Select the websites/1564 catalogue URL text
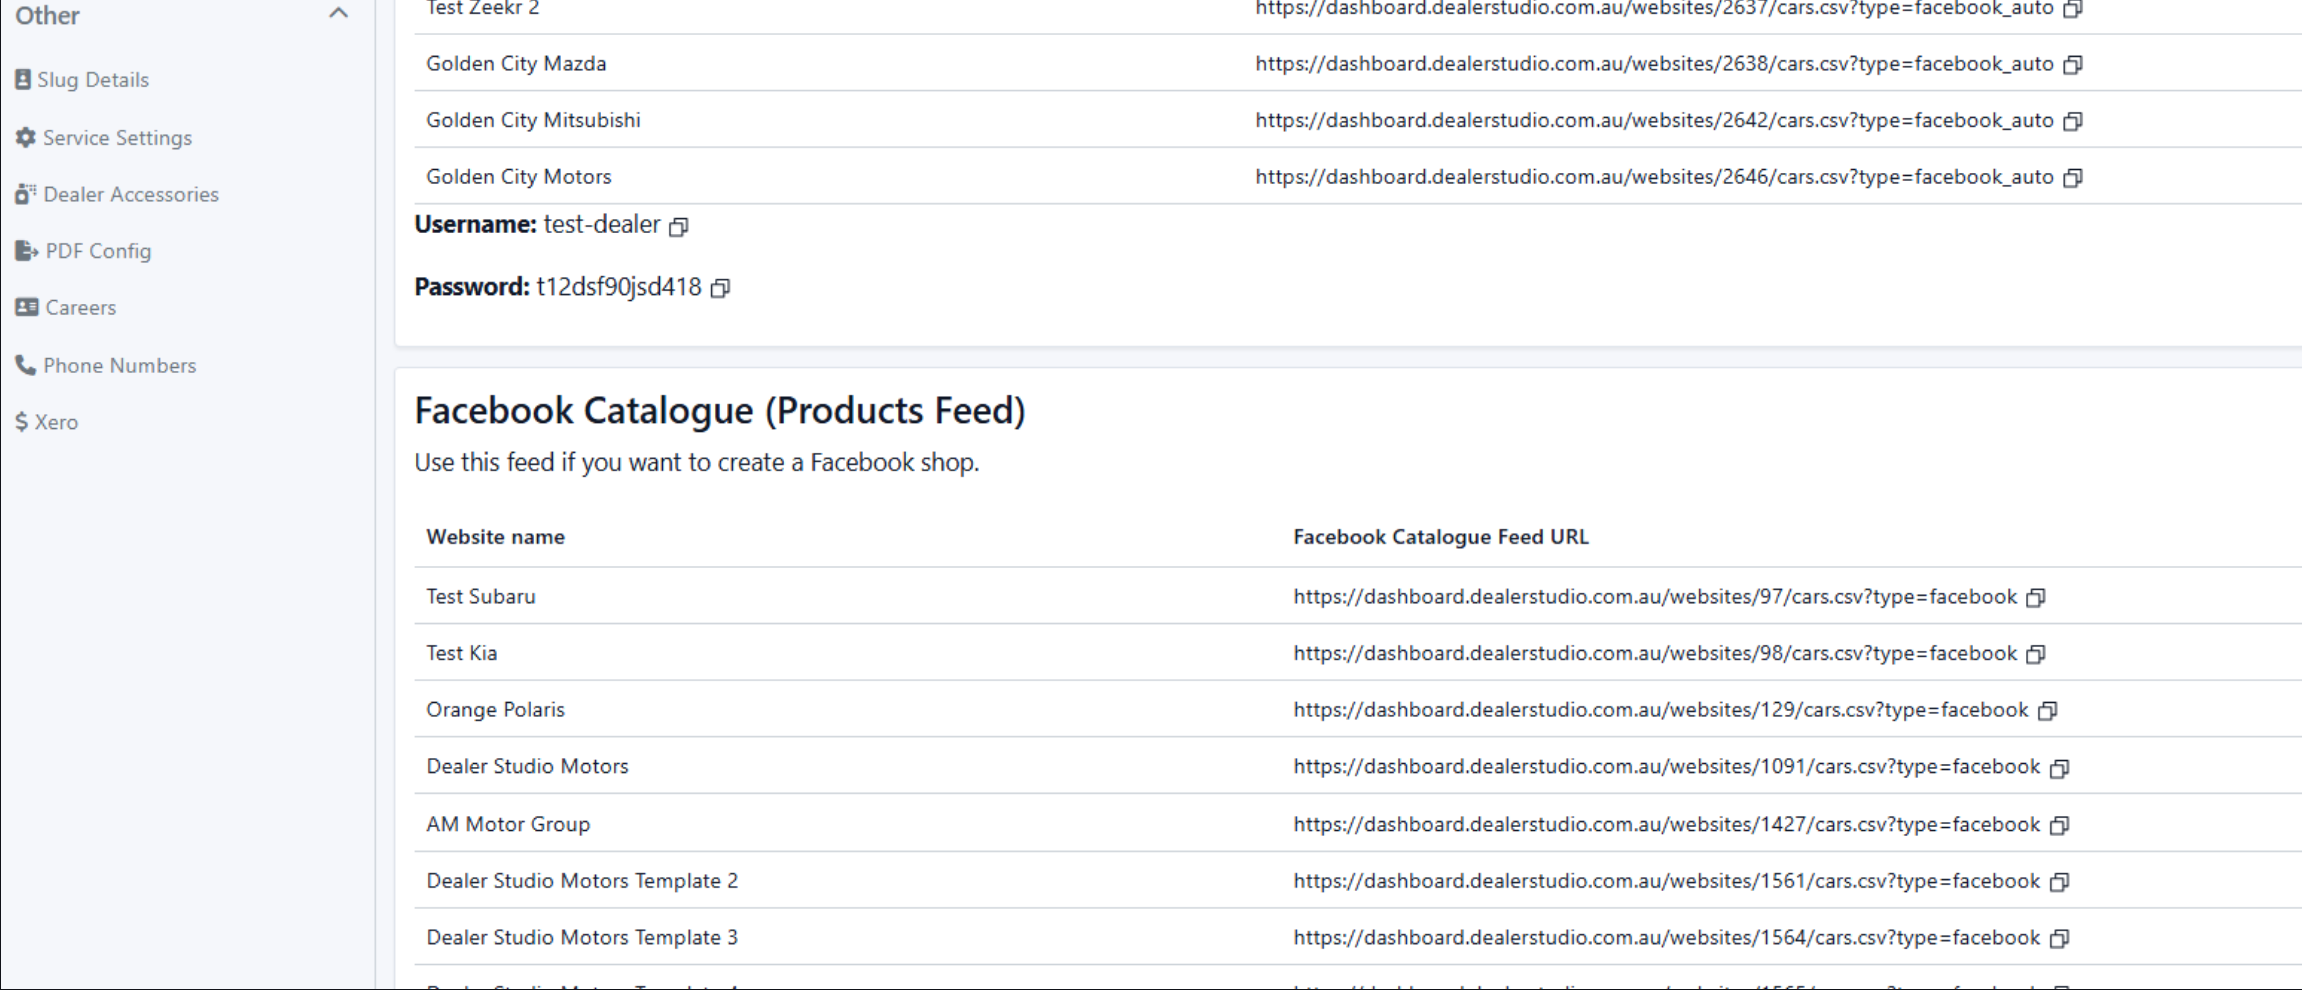Image resolution: width=2302 pixels, height=990 pixels. pos(1666,937)
